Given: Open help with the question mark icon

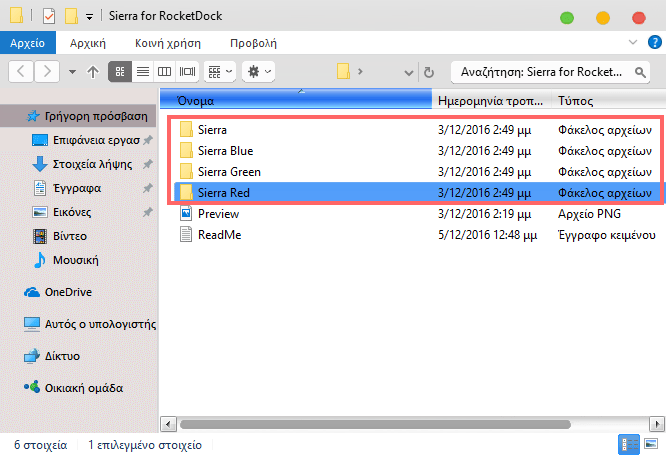Looking at the screenshot, I should pos(655,42).
